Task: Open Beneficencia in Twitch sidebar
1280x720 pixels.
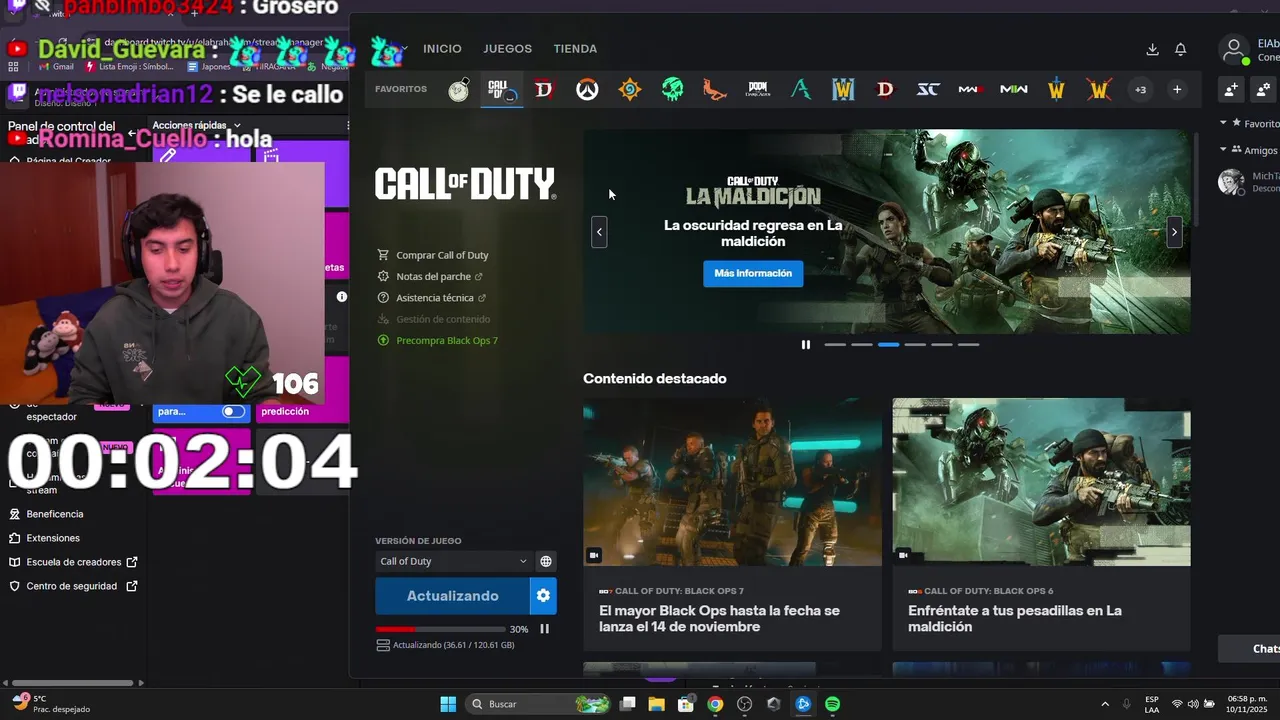Action: click(55, 514)
